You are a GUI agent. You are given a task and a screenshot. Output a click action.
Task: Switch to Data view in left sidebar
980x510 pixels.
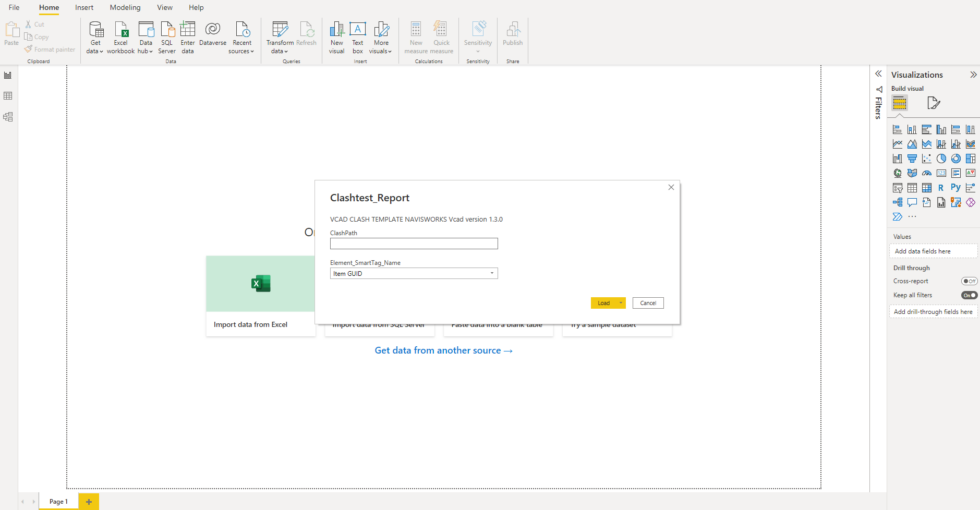pos(8,96)
